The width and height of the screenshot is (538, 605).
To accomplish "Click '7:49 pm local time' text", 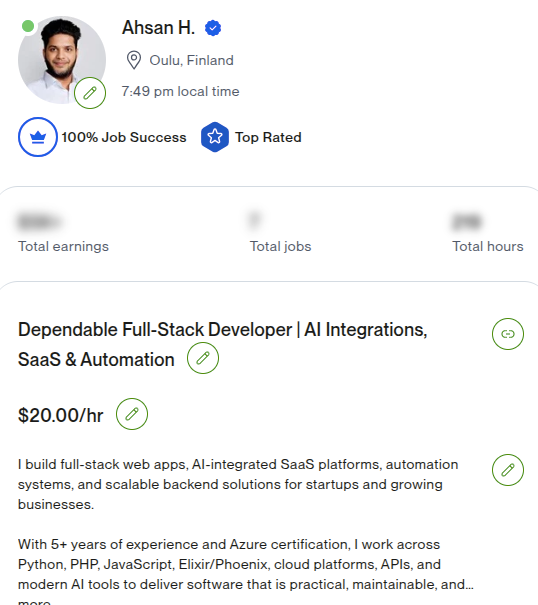I will click(181, 91).
